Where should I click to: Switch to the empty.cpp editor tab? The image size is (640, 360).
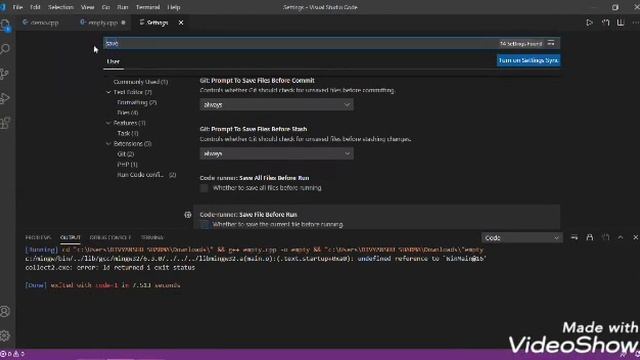tap(103, 22)
